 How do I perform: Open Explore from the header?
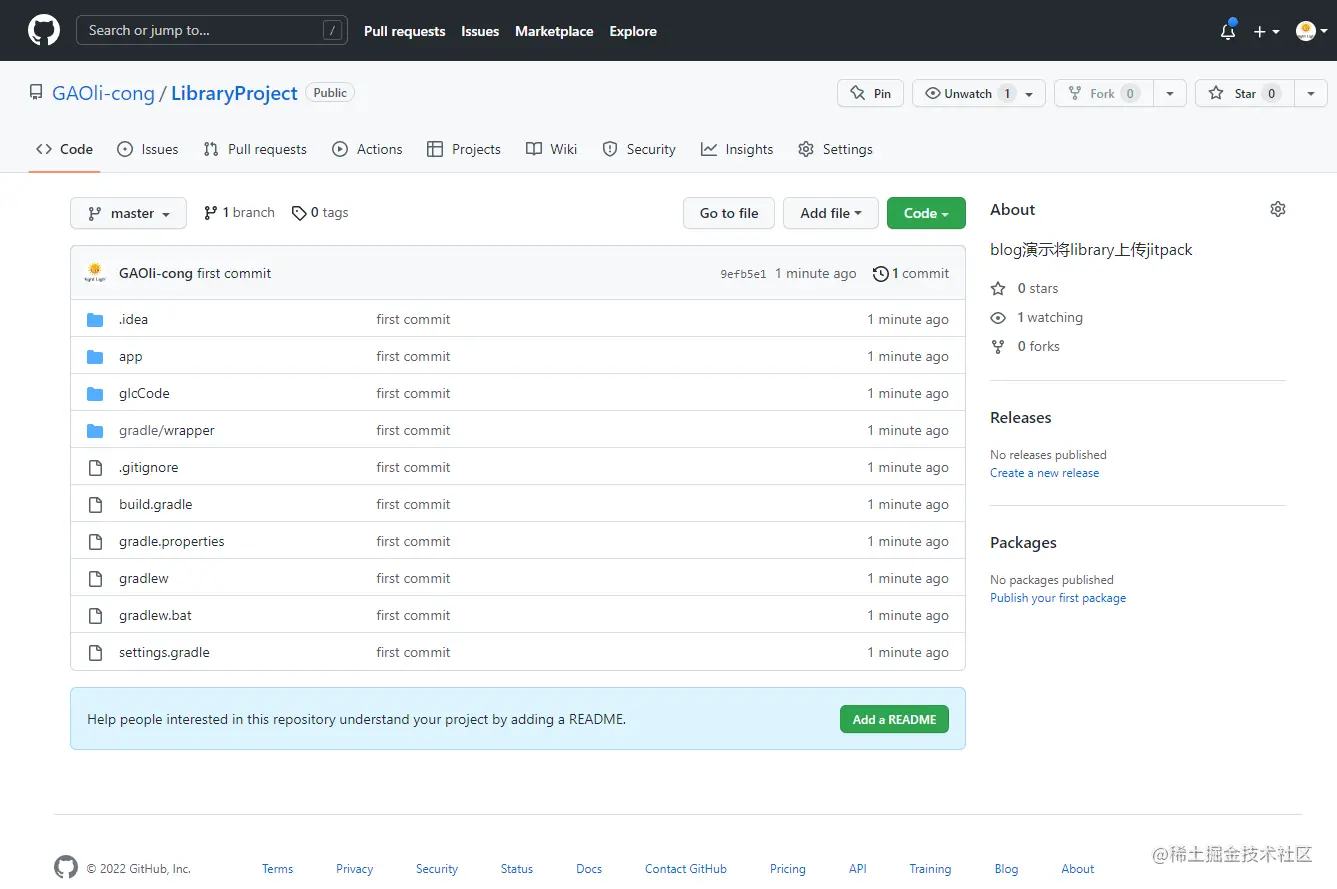633,31
